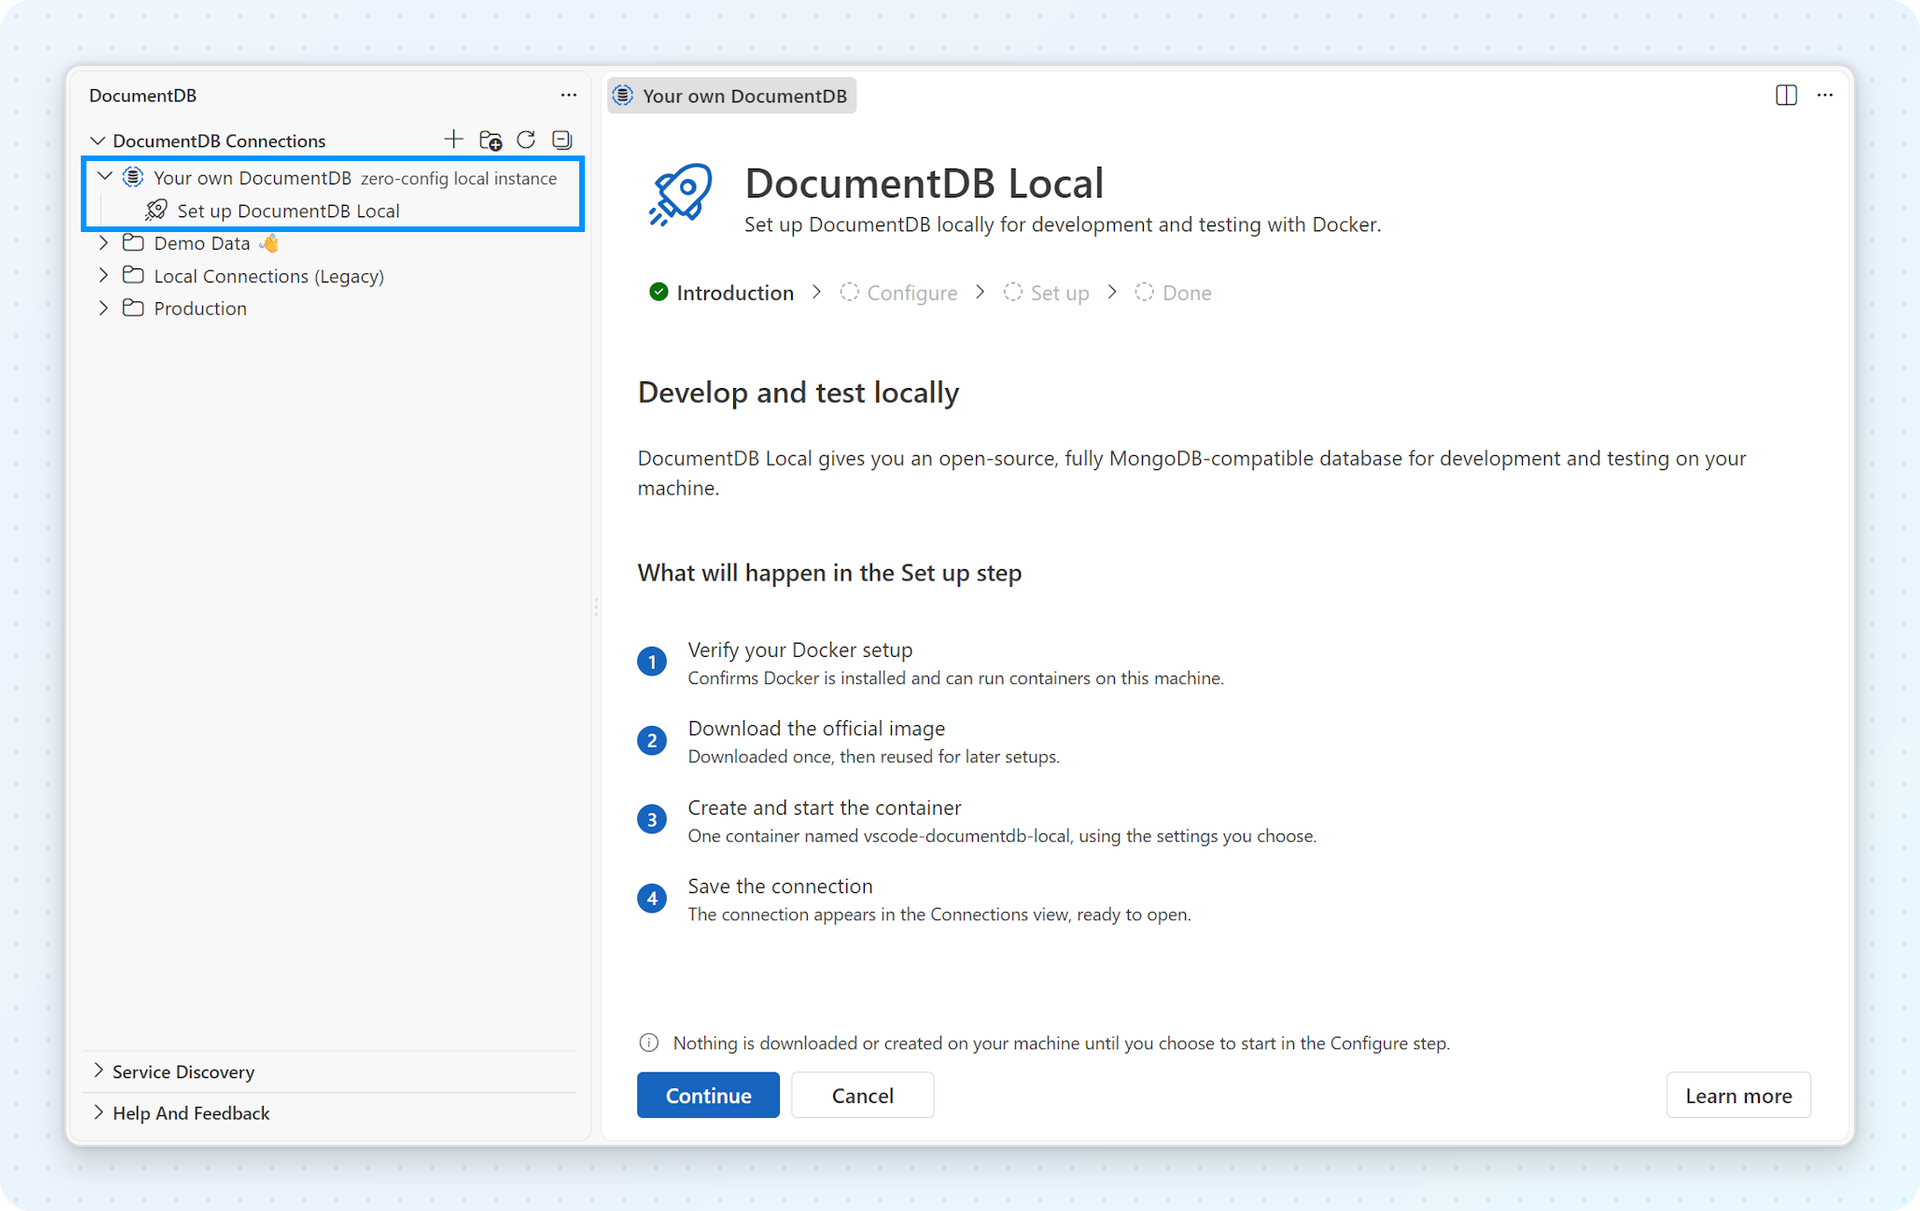The height and width of the screenshot is (1211, 1920).
Task: Open editor more actions ellipsis
Action: pos(1825,95)
